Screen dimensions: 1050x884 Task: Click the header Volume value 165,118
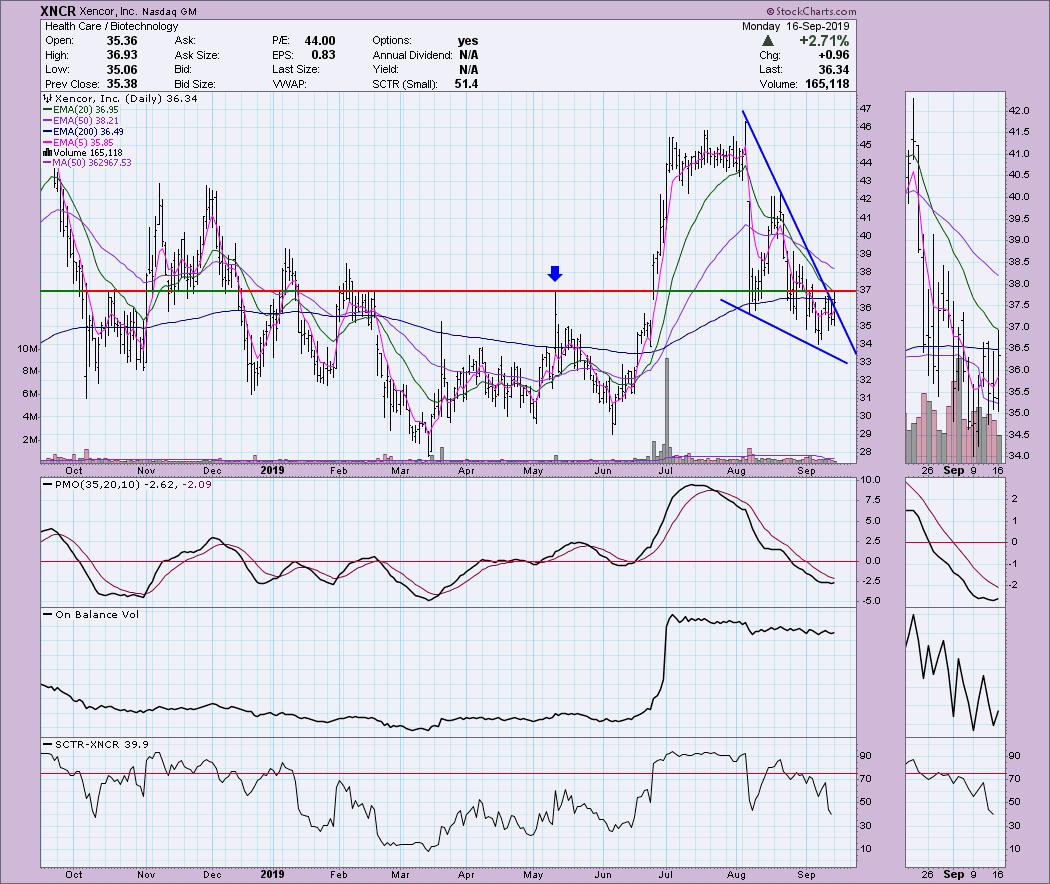coord(828,84)
